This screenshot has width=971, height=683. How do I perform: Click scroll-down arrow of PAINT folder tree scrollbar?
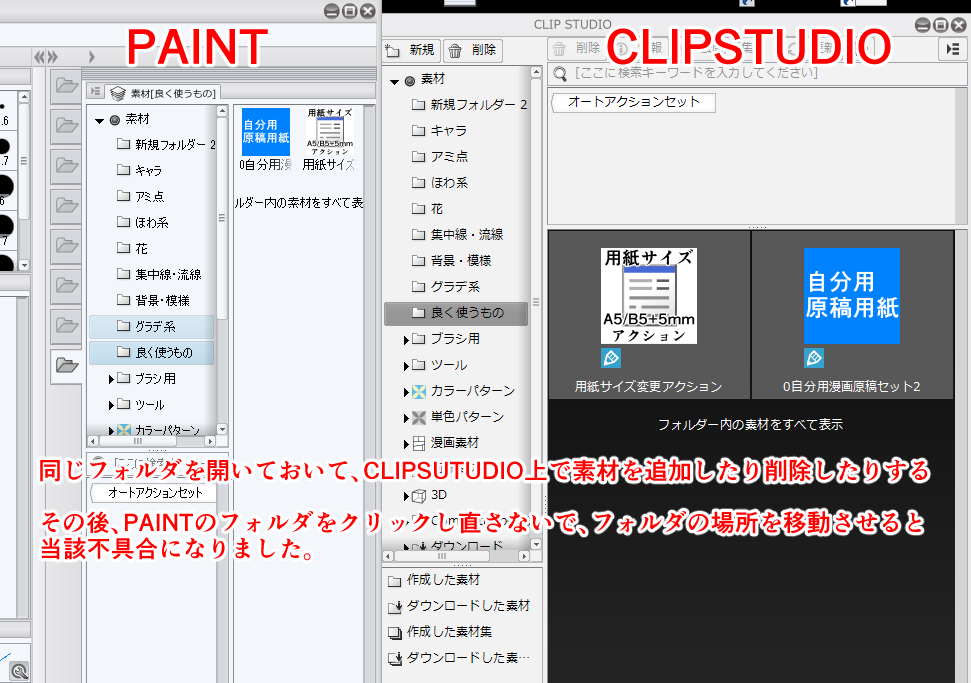click(x=222, y=429)
